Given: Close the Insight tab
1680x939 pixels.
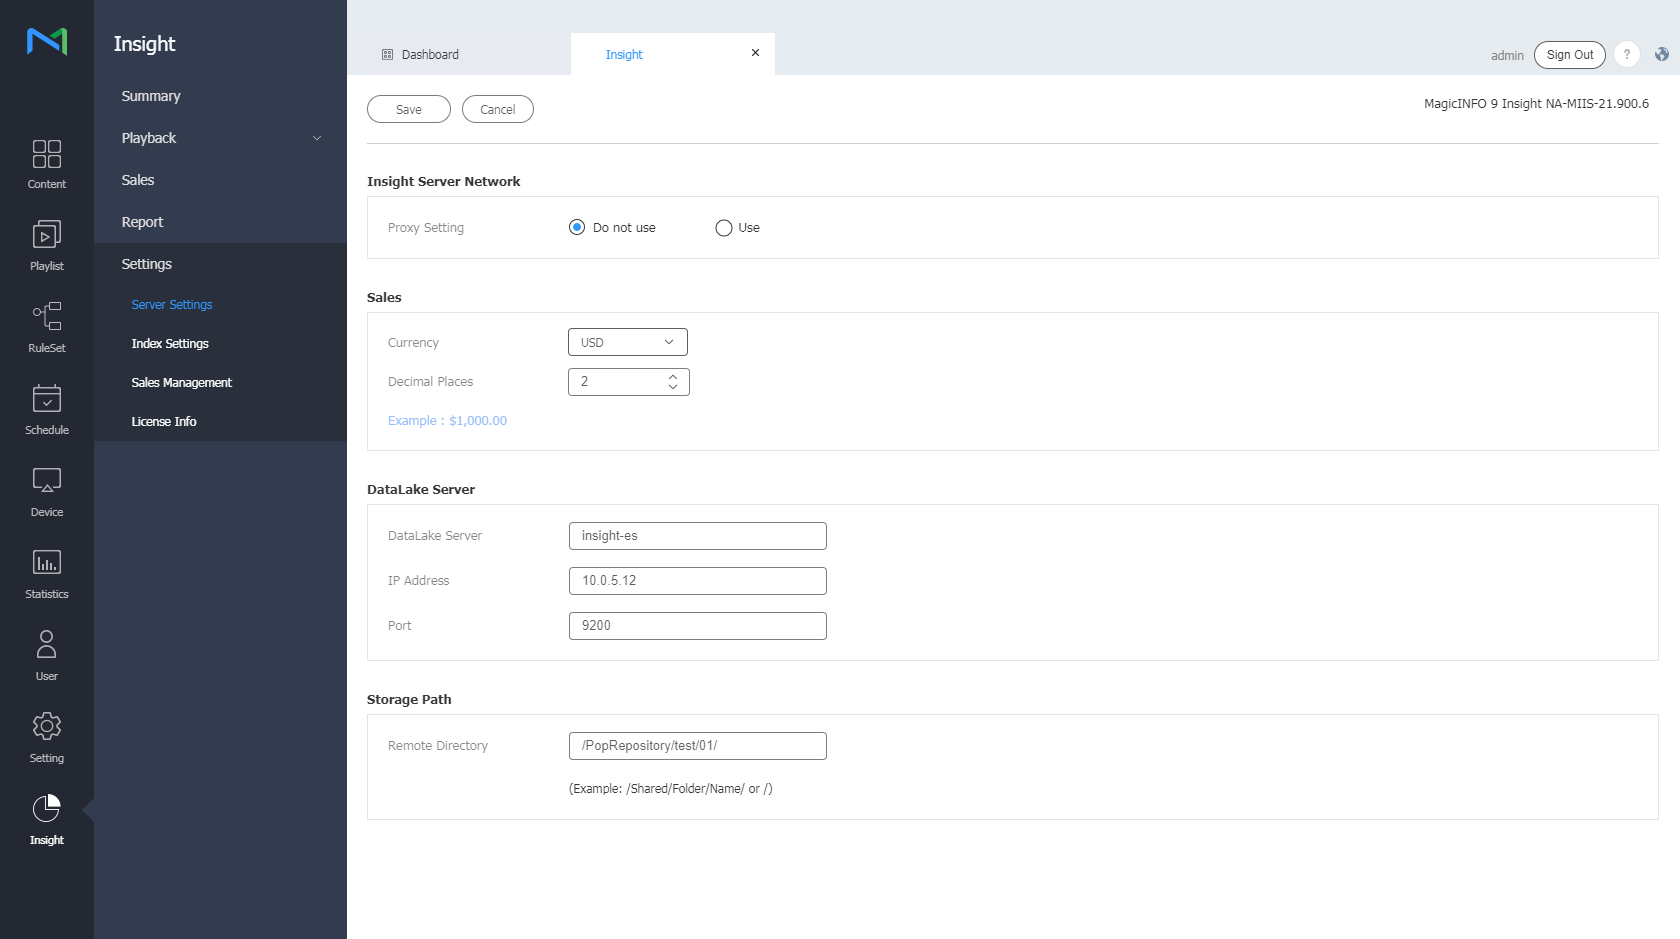Looking at the screenshot, I should tap(755, 53).
